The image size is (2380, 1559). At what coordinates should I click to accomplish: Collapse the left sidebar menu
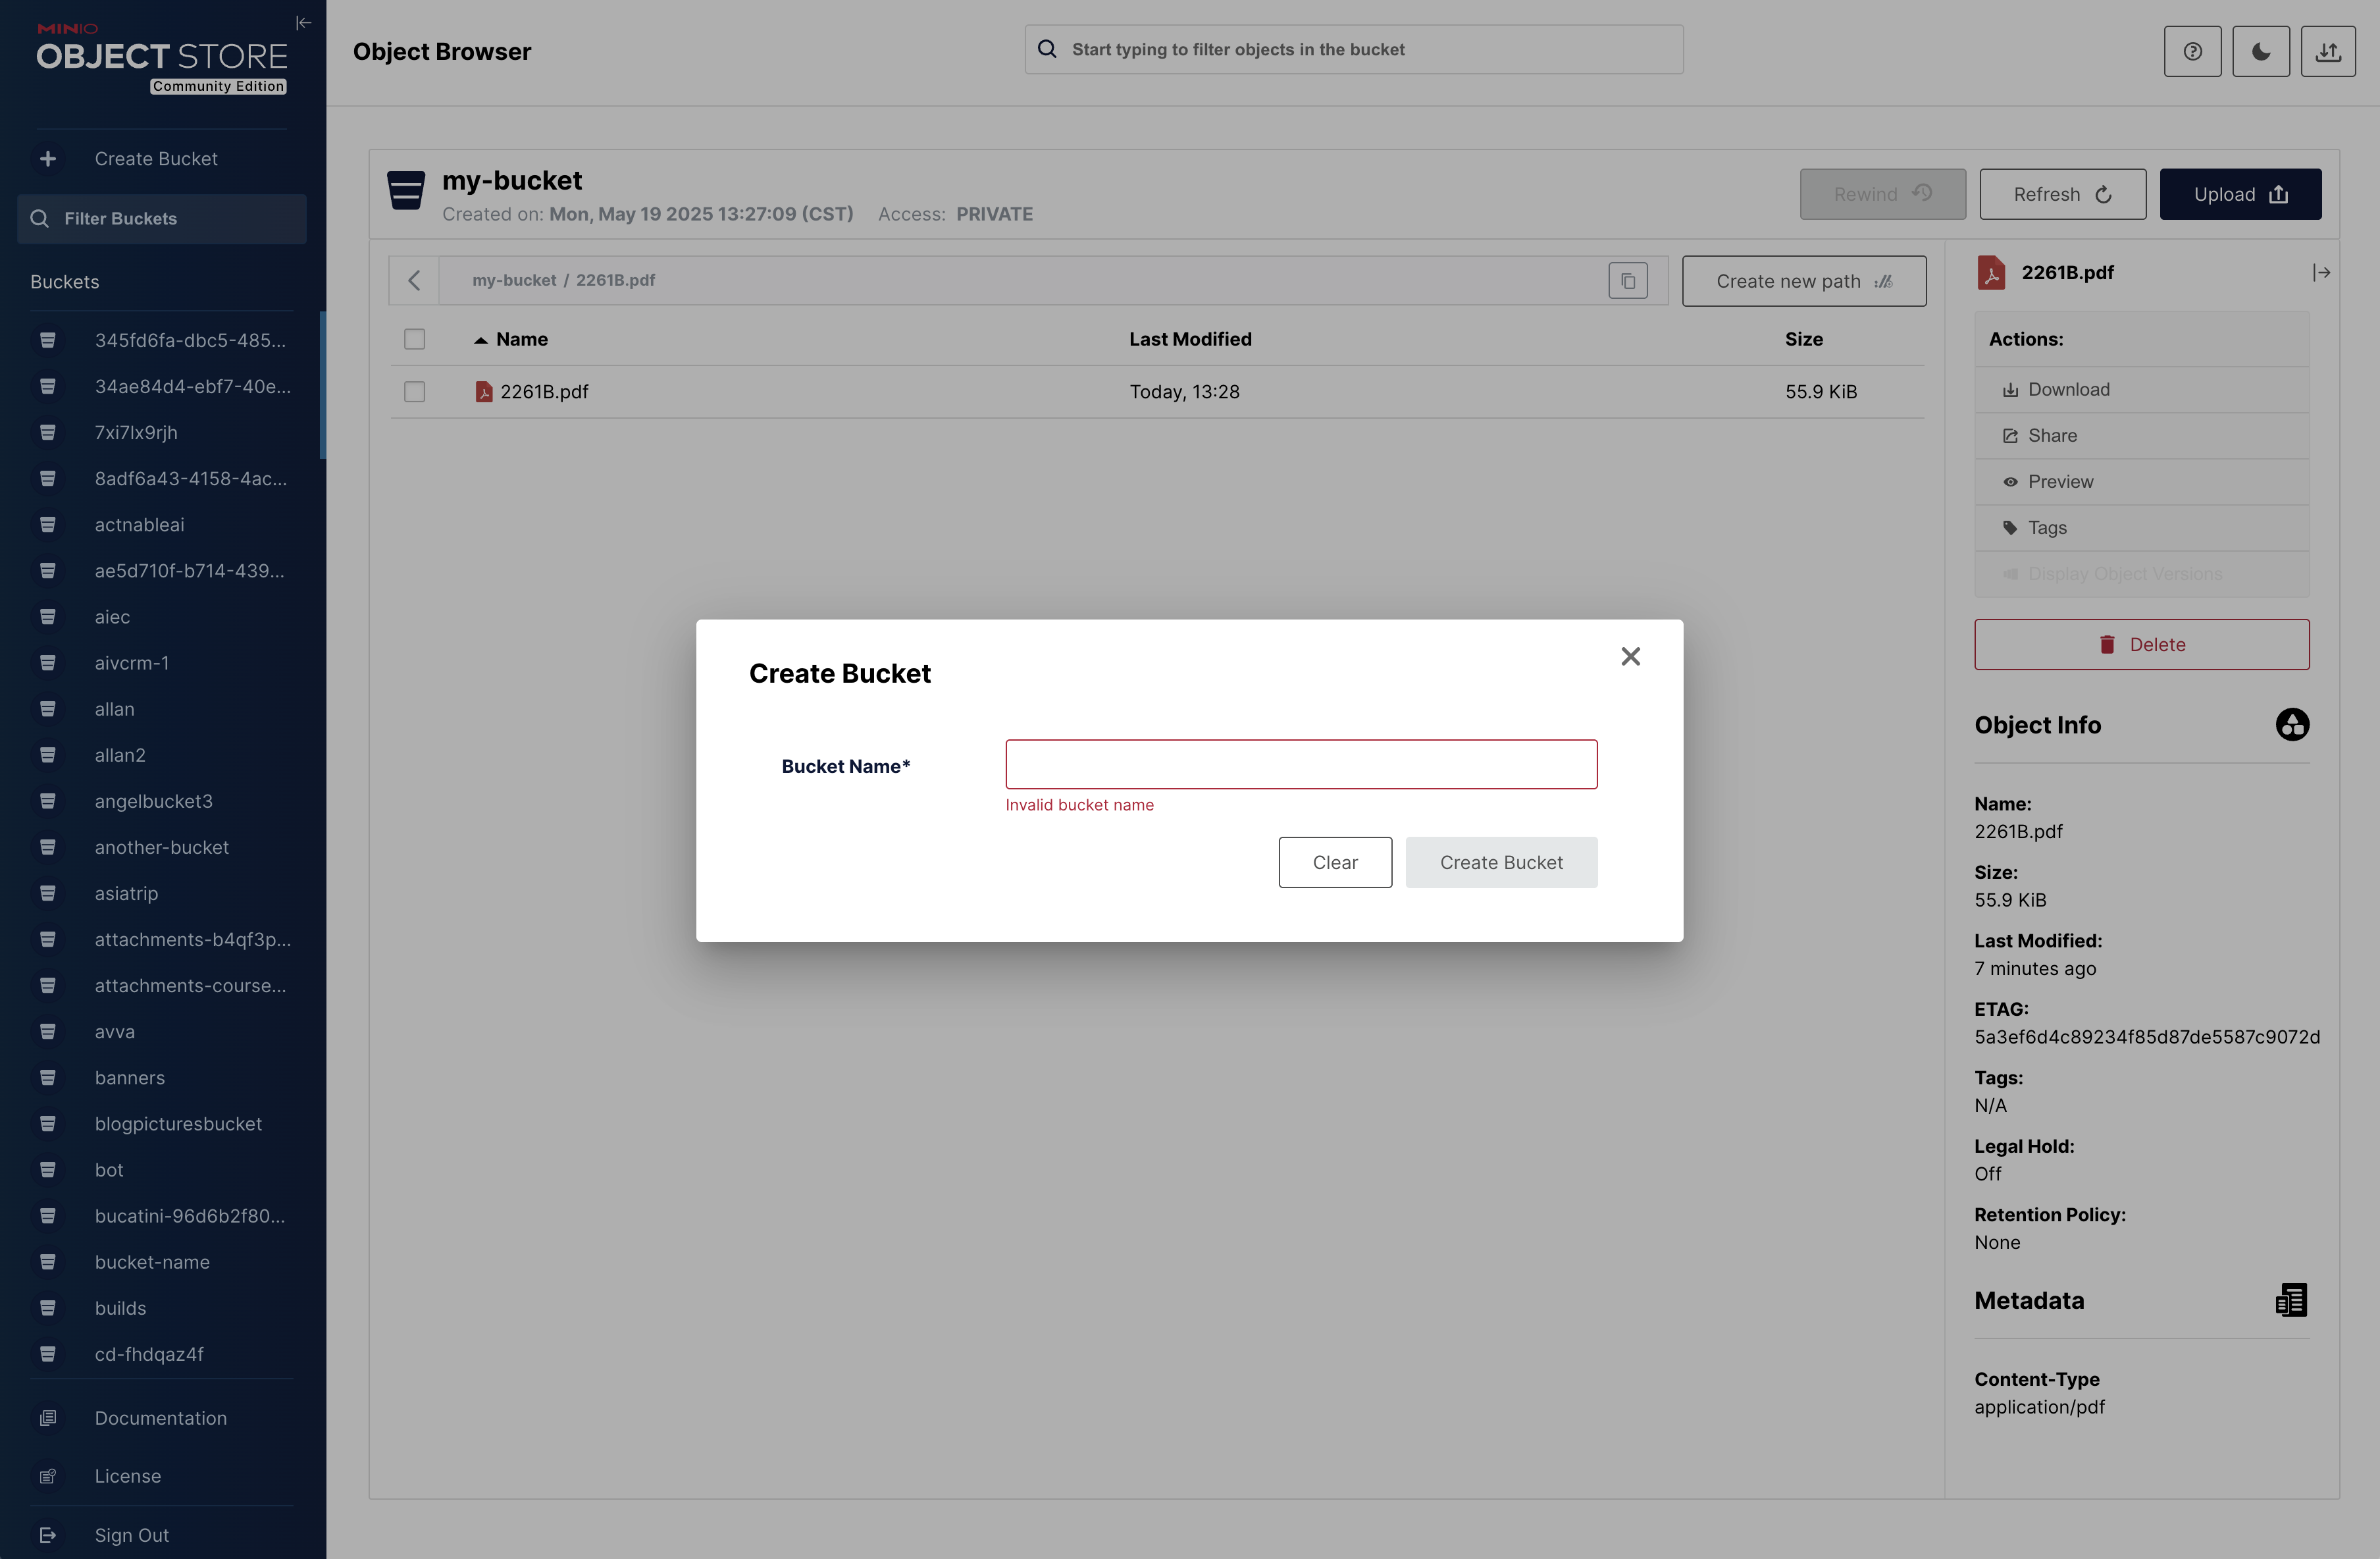pyautogui.click(x=303, y=23)
